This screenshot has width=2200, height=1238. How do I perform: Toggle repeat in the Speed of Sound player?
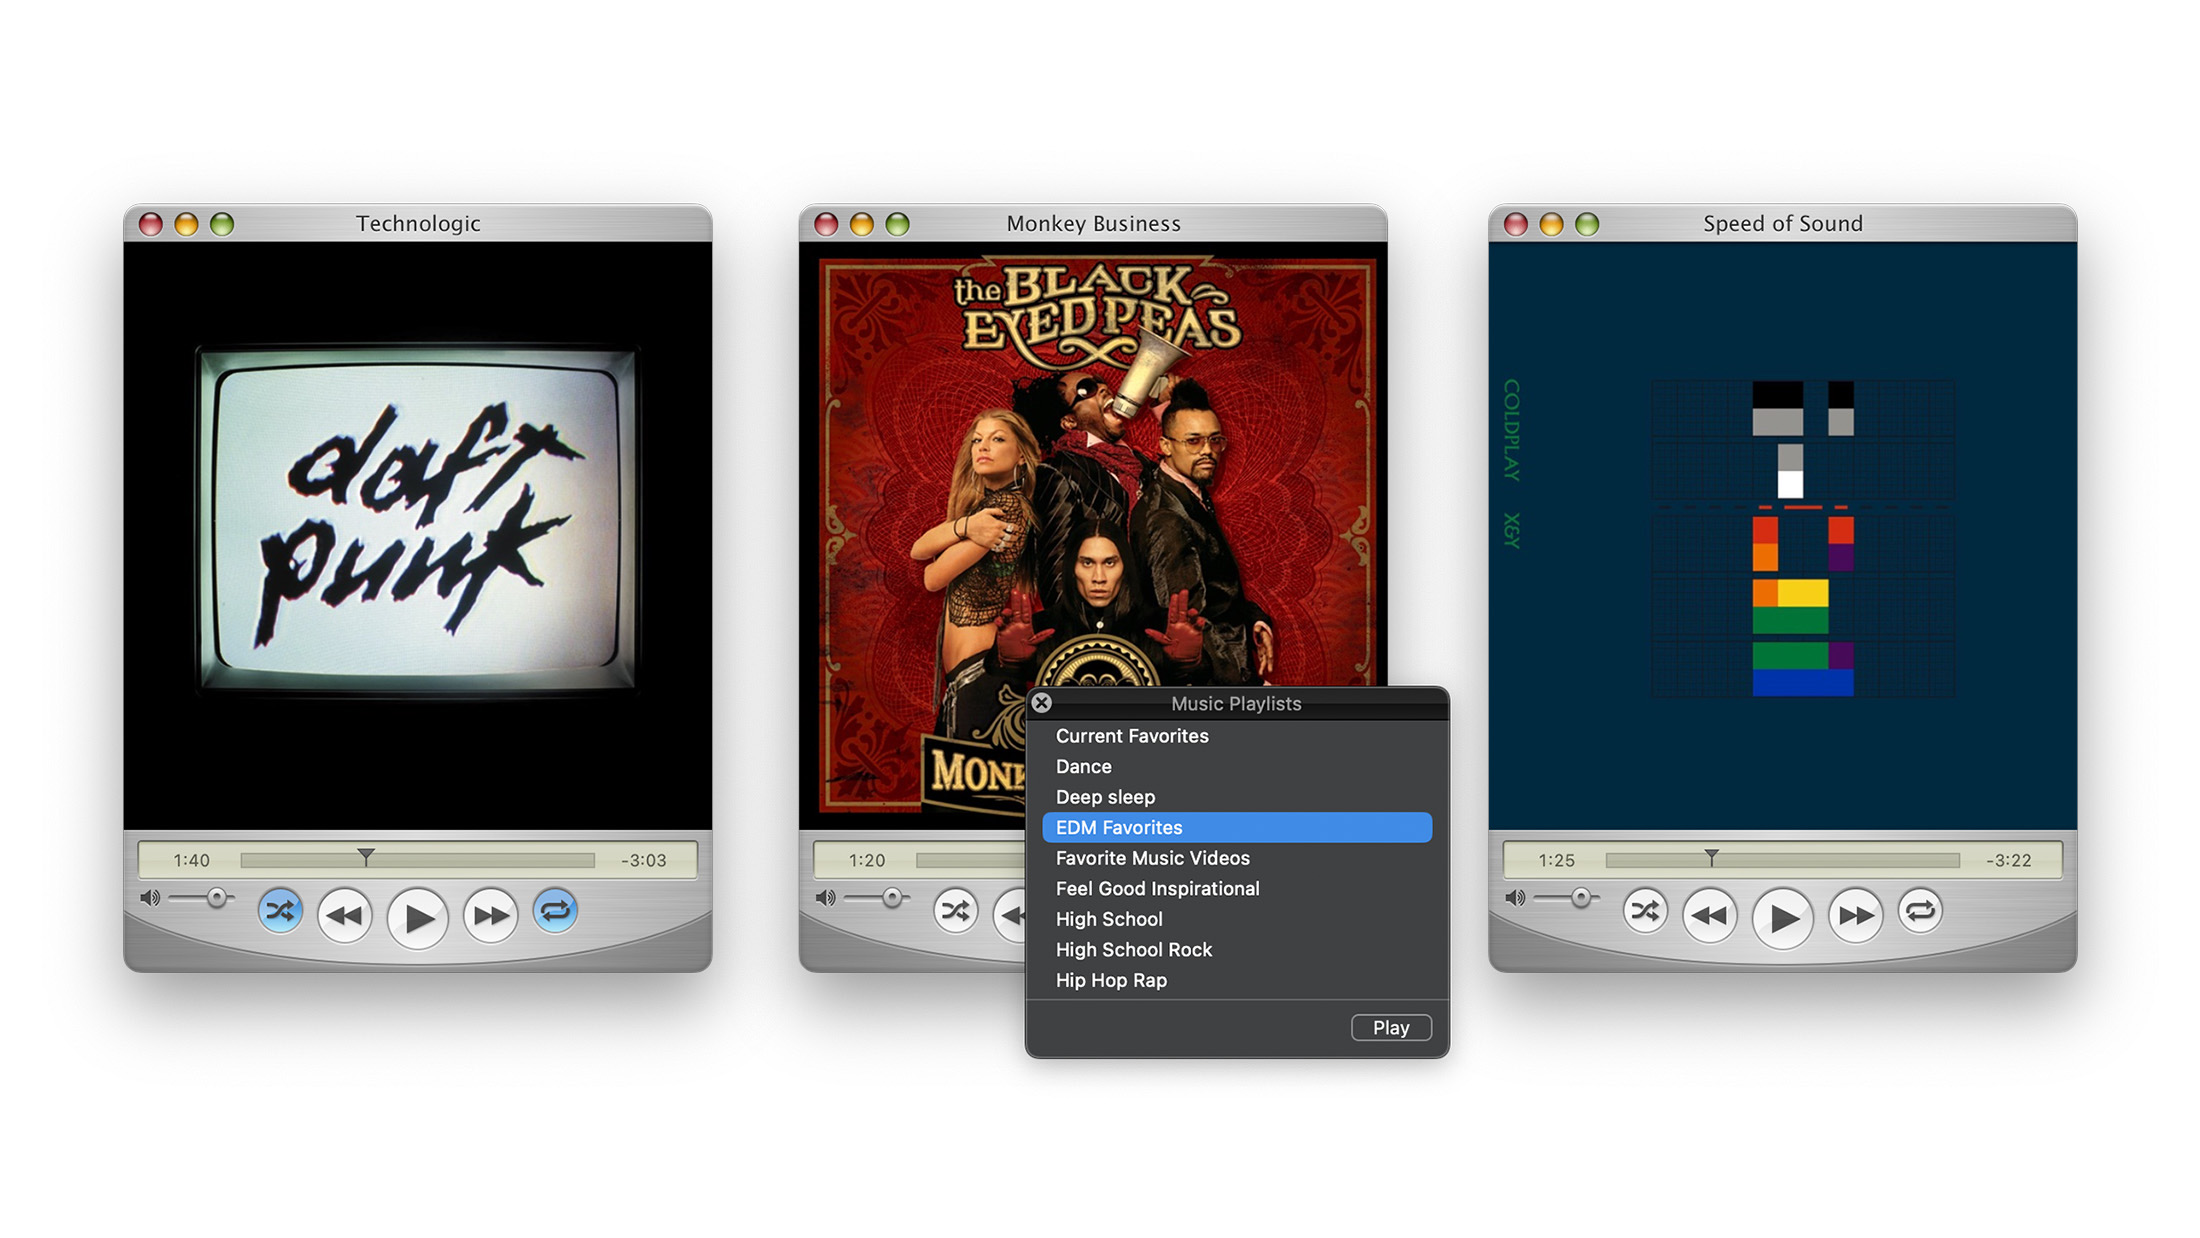[x=1920, y=911]
